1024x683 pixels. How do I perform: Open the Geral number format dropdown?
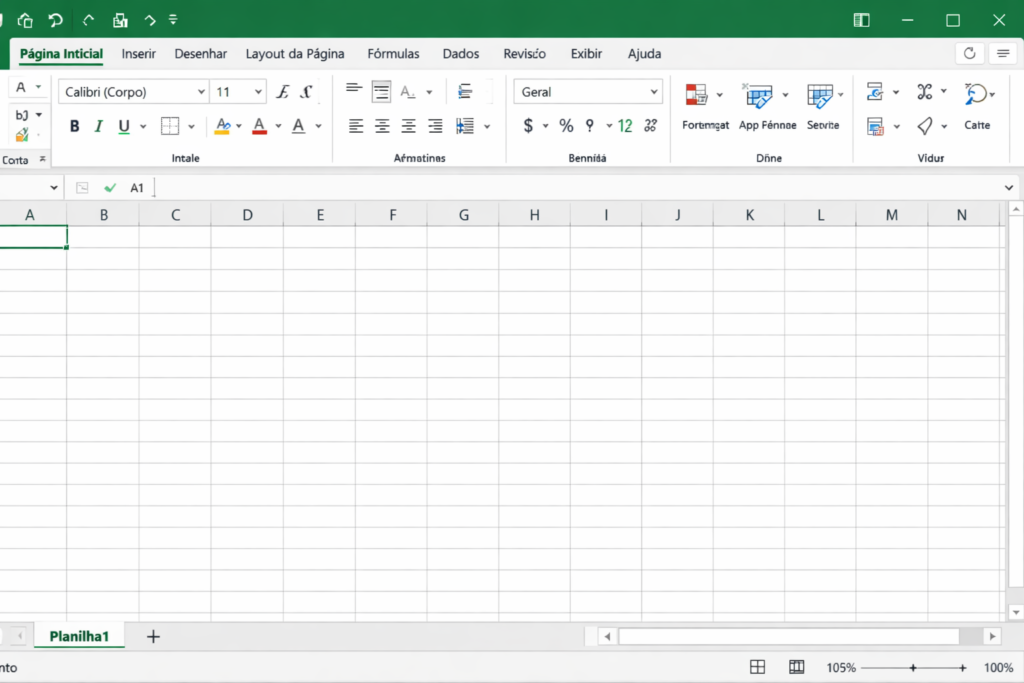[x=654, y=92]
